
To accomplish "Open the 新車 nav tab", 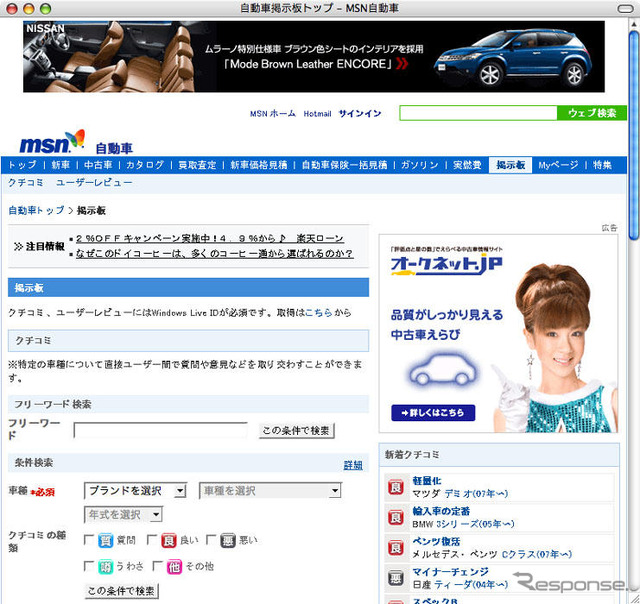I will point(60,165).
